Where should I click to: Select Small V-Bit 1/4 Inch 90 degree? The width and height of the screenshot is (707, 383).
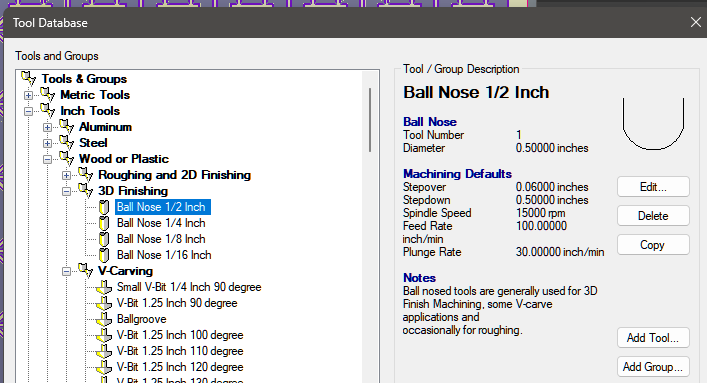point(189,287)
